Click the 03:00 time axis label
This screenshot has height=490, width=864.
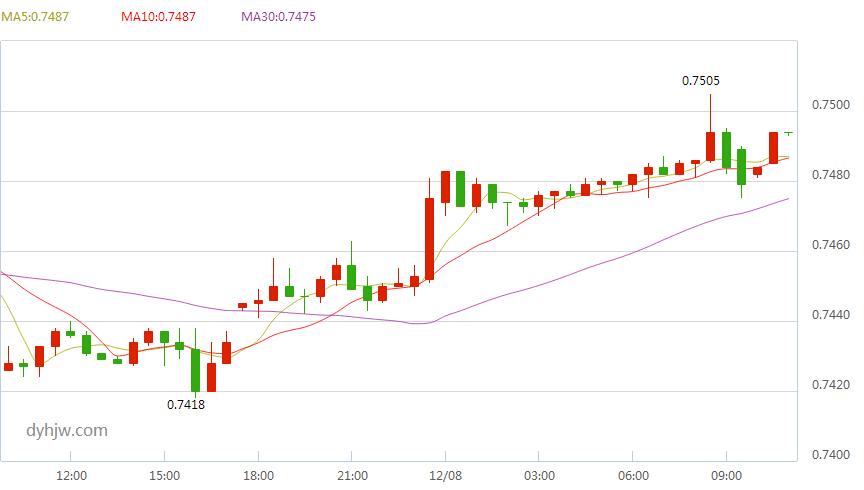click(539, 475)
